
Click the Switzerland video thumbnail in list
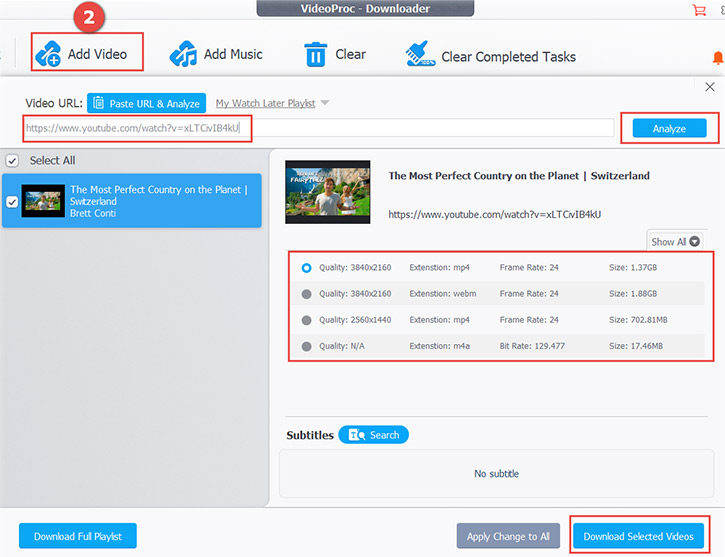43,201
